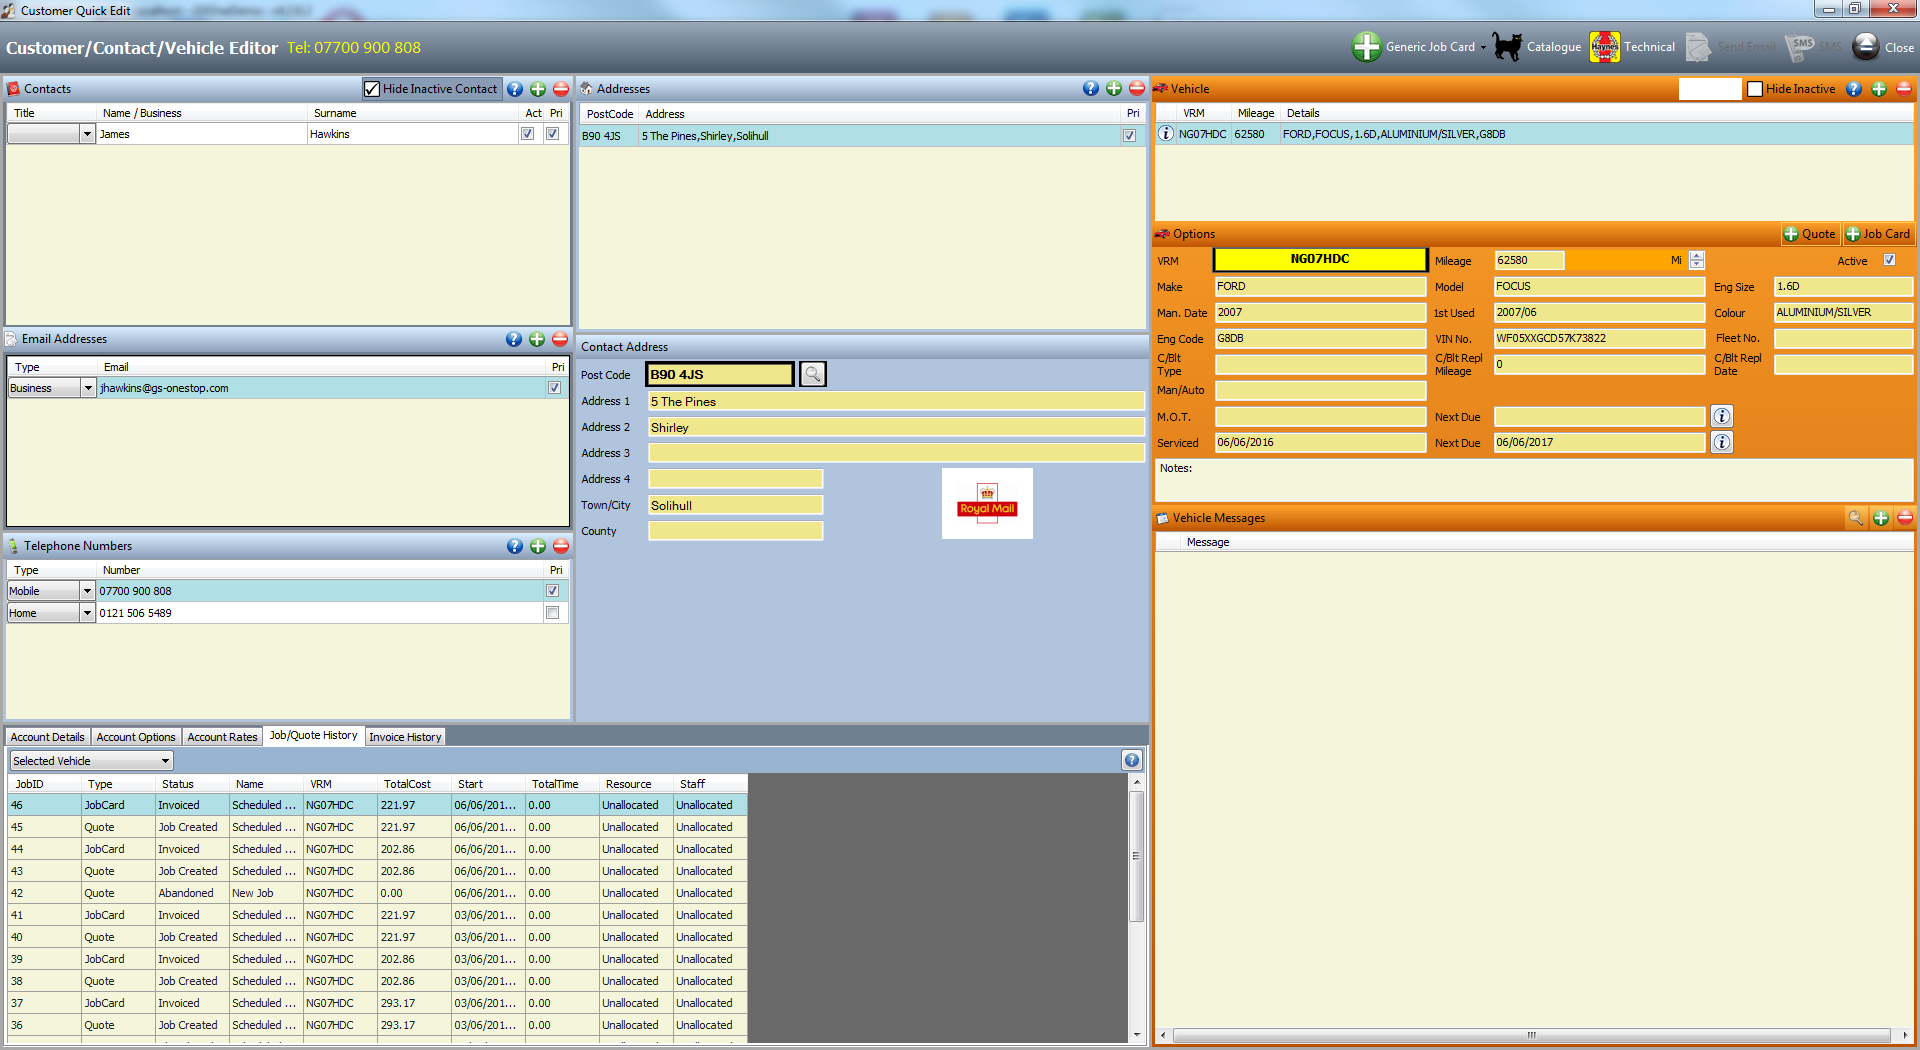
Task: Switch to Account Details tab
Action: coord(48,737)
